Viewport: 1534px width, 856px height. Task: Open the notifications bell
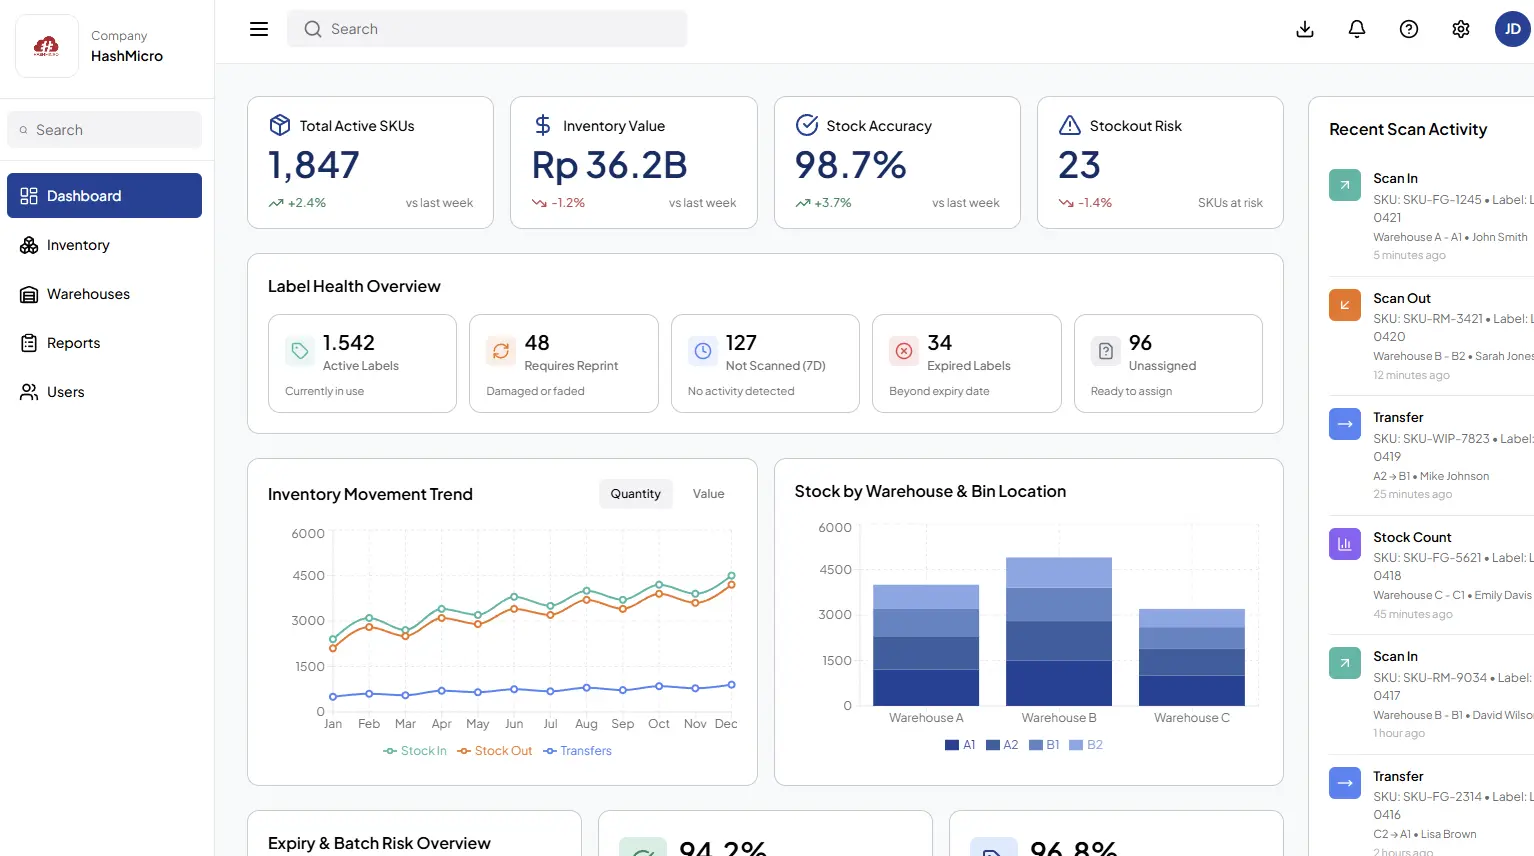(1357, 29)
